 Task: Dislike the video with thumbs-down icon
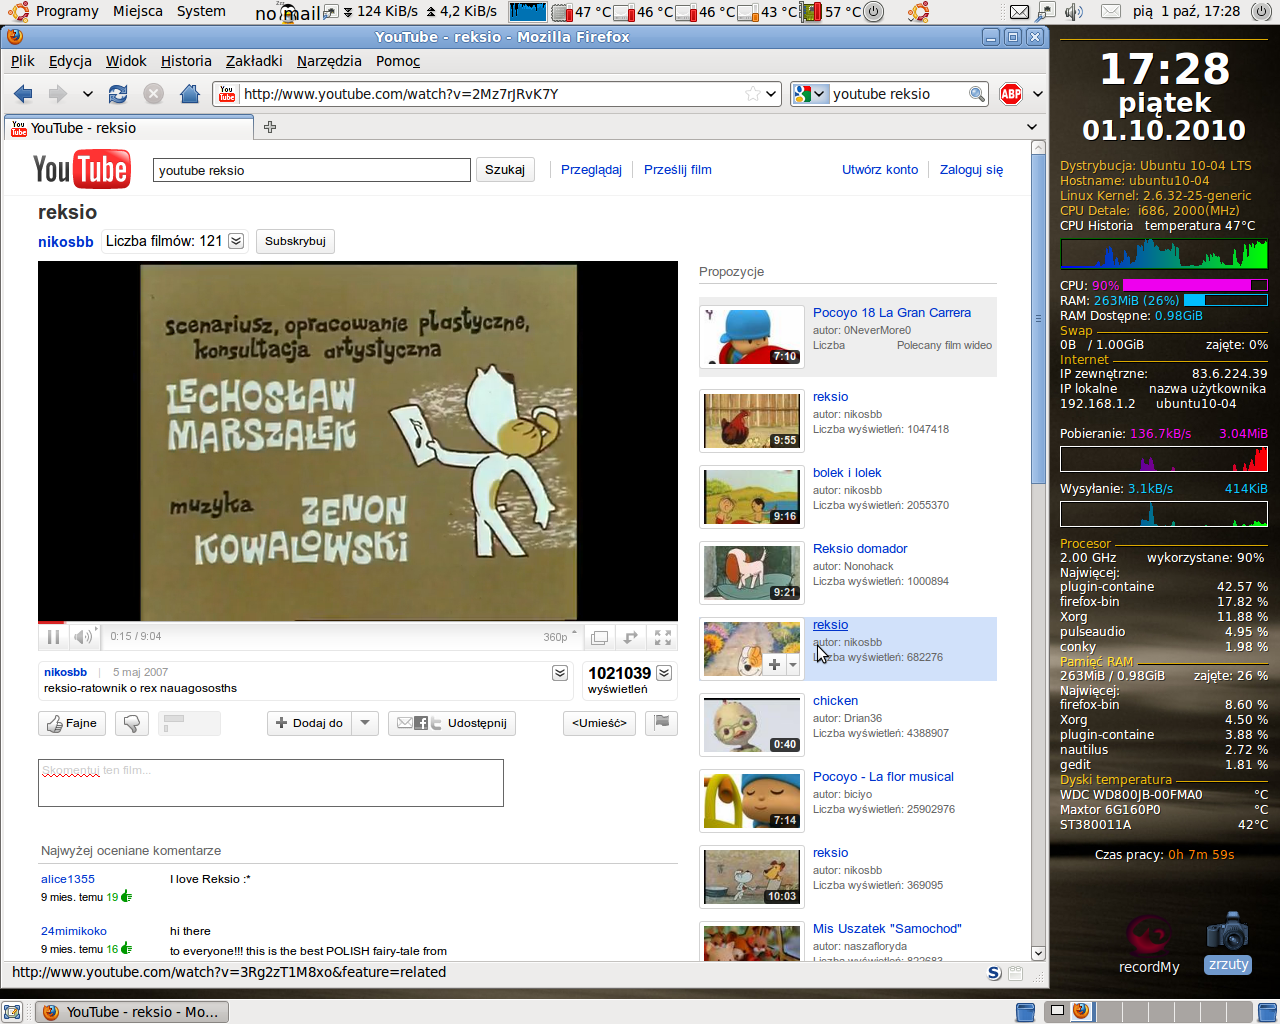click(132, 723)
